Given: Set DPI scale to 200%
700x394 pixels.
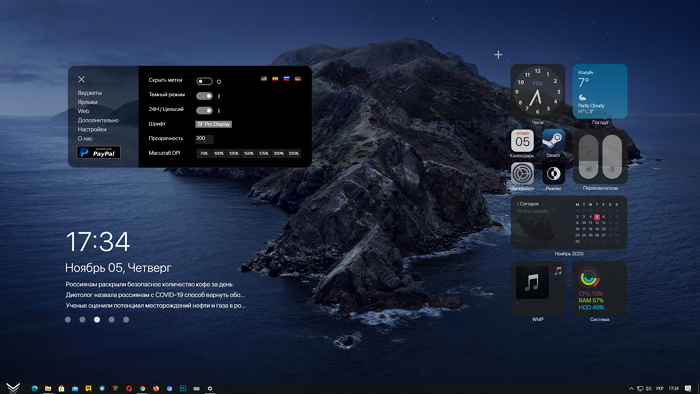Looking at the screenshot, I should (x=279, y=153).
